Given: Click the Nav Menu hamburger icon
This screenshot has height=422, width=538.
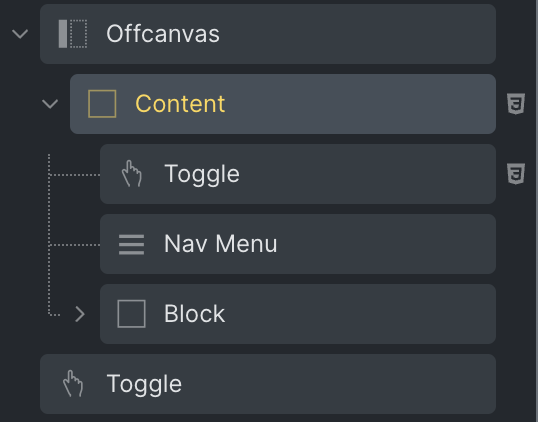Looking at the screenshot, I should pos(131,244).
